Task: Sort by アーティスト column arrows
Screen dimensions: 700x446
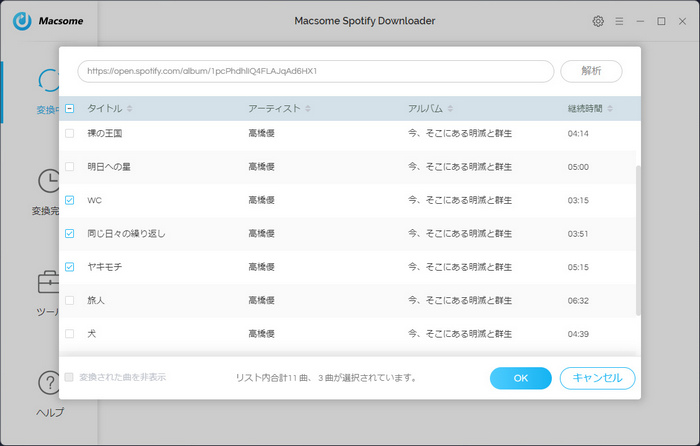Action: (308, 108)
